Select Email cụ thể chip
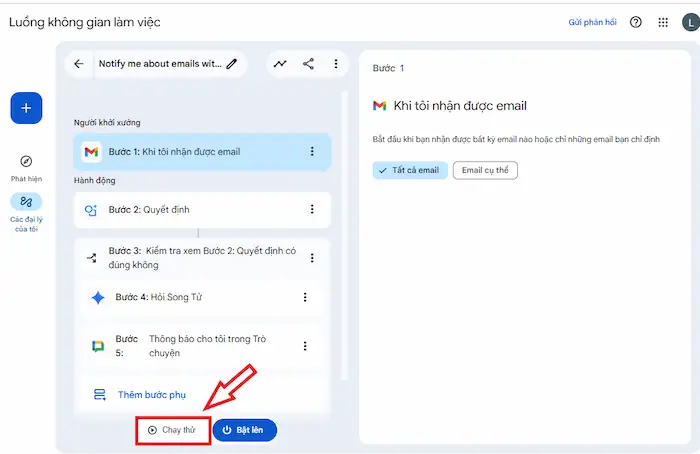 [485, 170]
